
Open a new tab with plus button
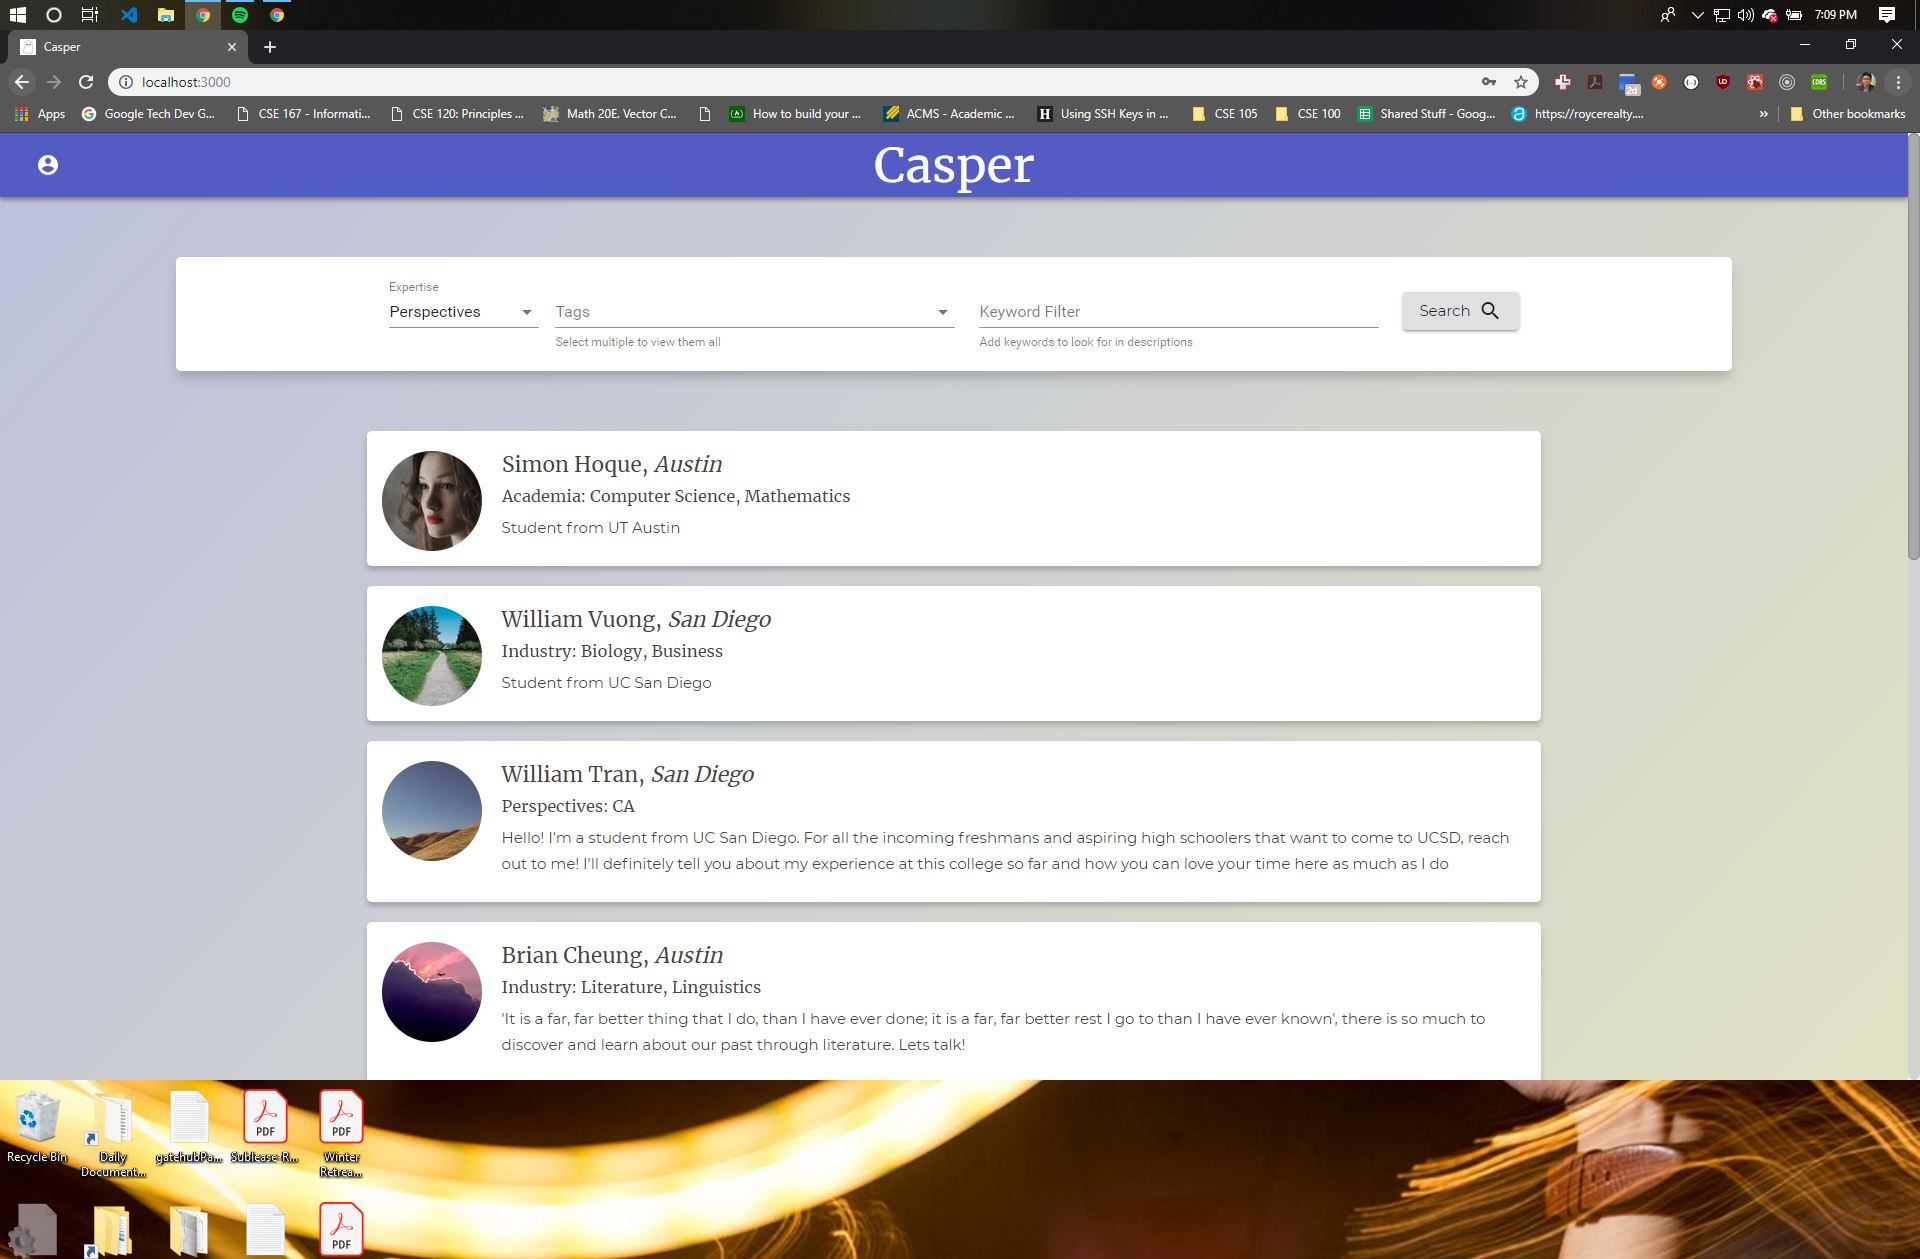pos(269,47)
